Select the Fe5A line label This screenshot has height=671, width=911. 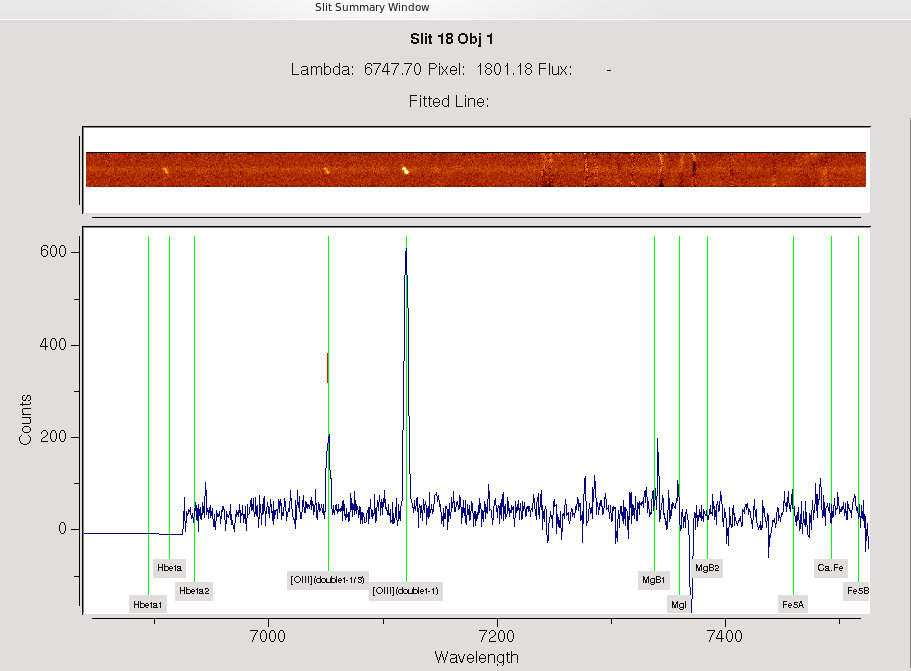pos(793,604)
